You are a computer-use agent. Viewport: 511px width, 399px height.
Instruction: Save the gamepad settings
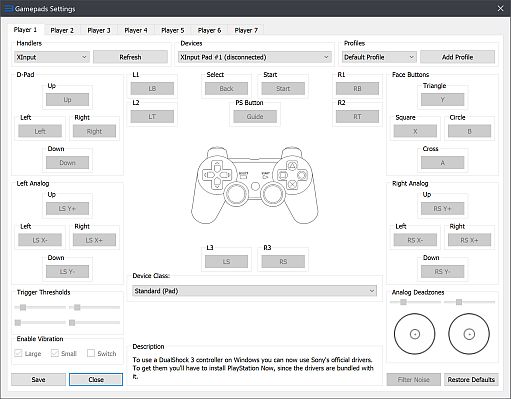pos(38,379)
